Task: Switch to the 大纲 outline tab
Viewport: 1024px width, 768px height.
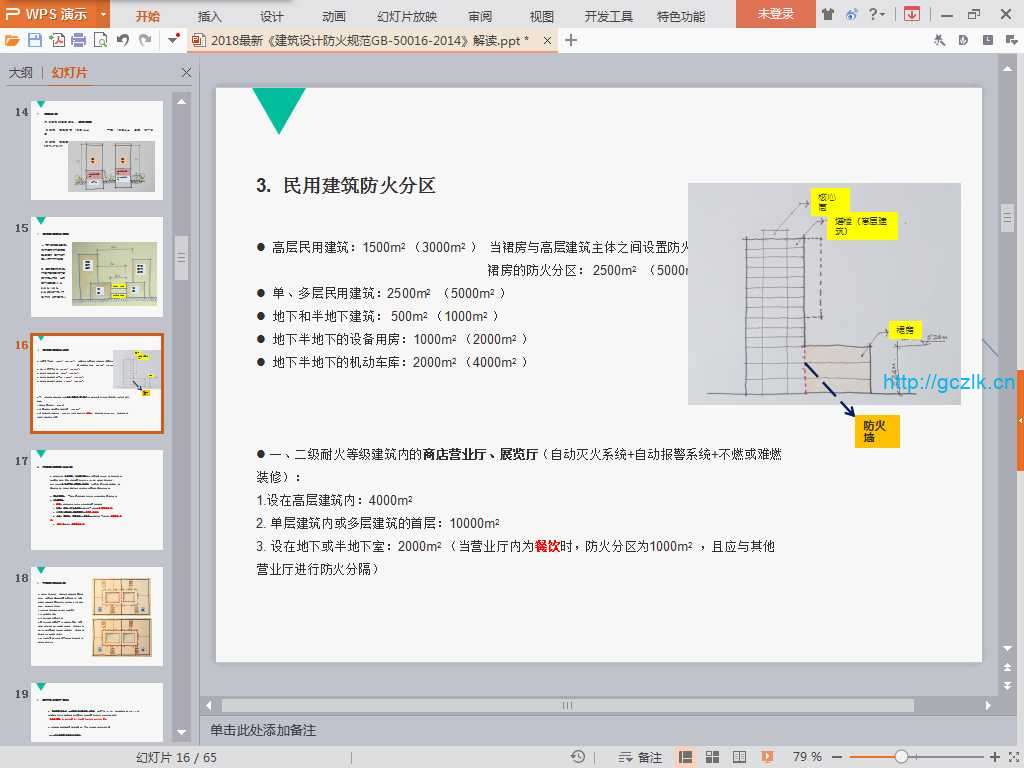Action: coord(21,73)
